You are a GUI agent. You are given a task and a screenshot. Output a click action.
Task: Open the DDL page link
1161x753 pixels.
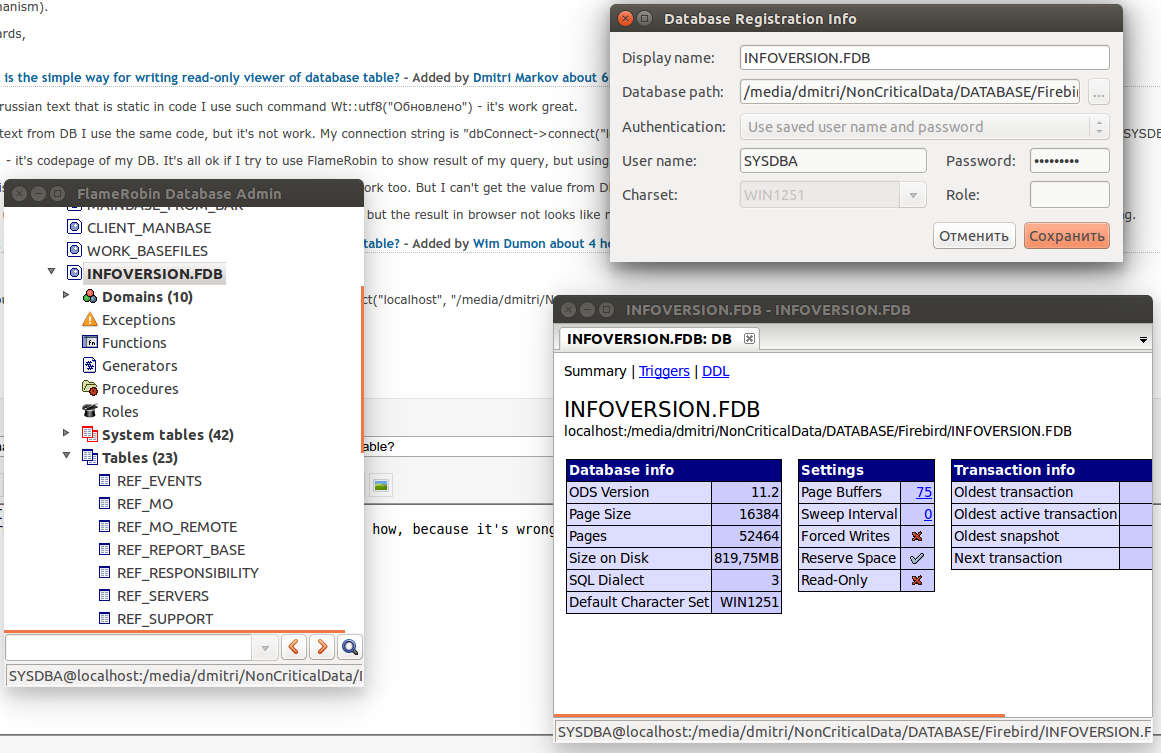715,371
